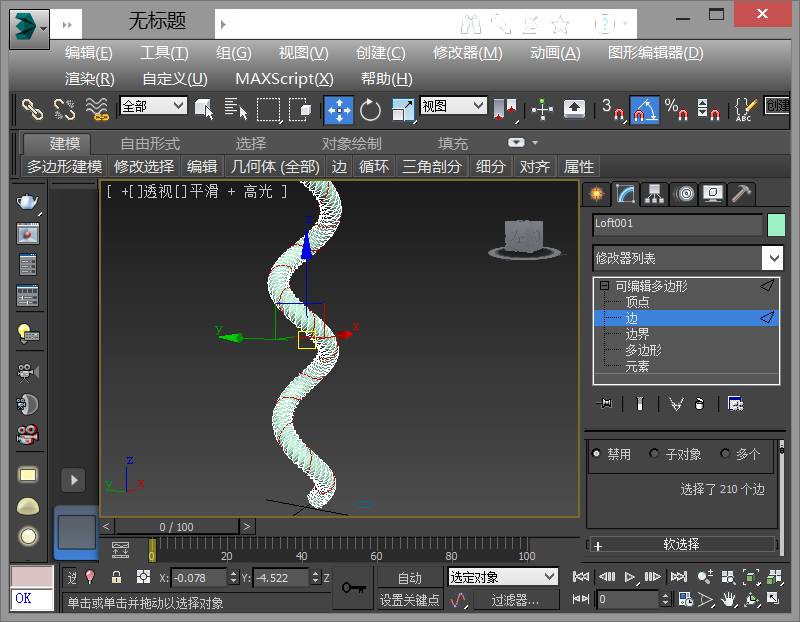Toggle the selection lock padlock
The image size is (800, 622).
116,577
